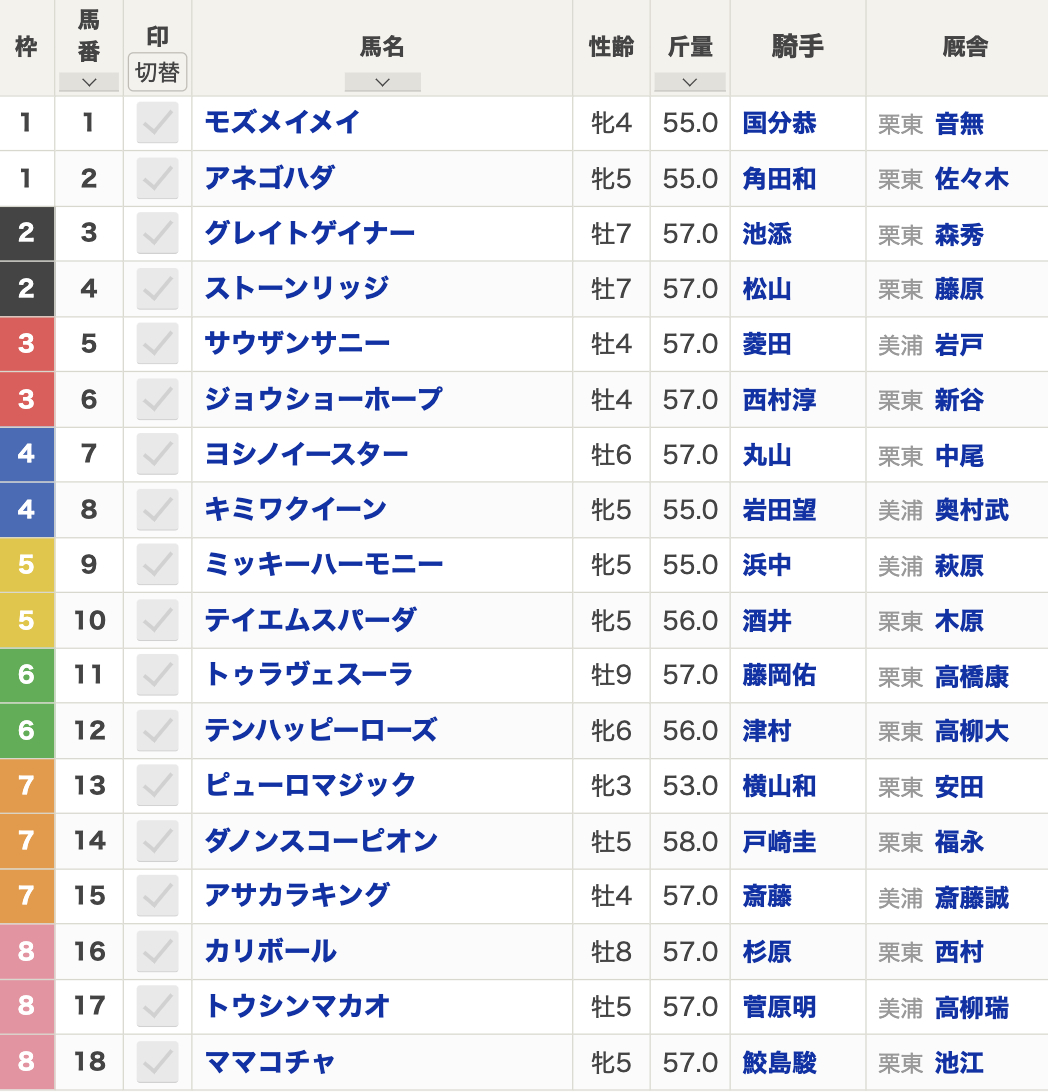1048x1092 pixels.
Task: Open jockey page for 角田和
Action: [x=779, y=179]
